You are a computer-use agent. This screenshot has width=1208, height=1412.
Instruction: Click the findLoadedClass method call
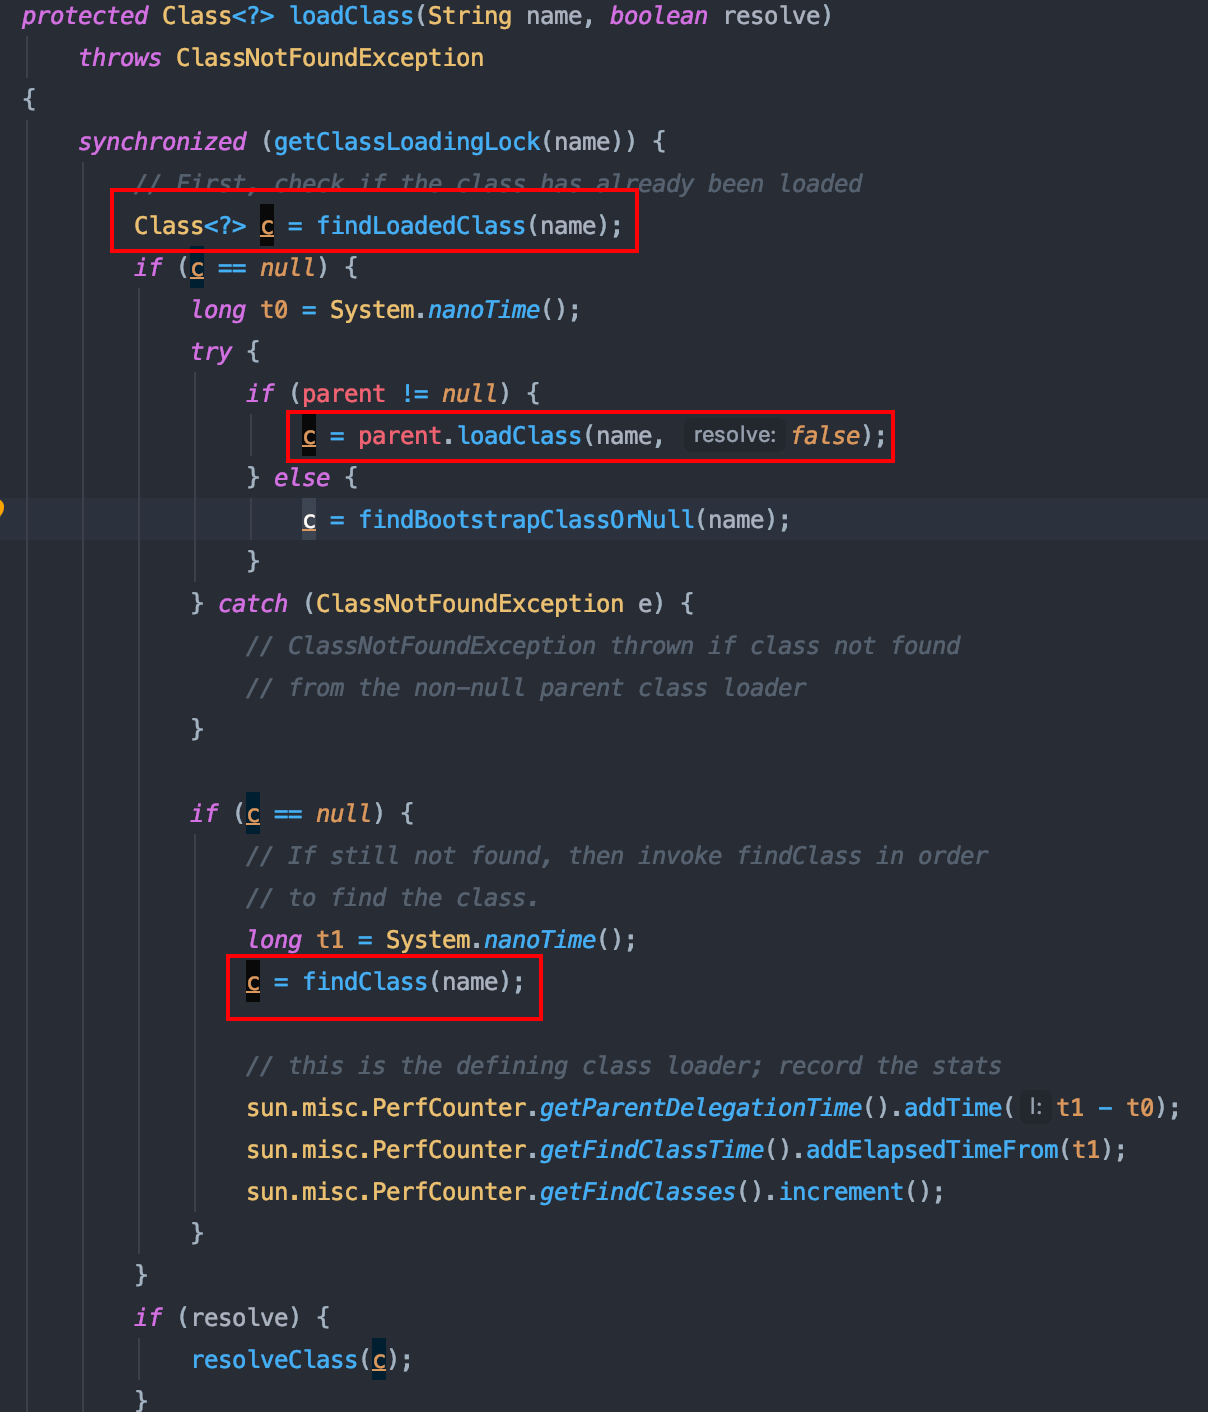[421, 226]
